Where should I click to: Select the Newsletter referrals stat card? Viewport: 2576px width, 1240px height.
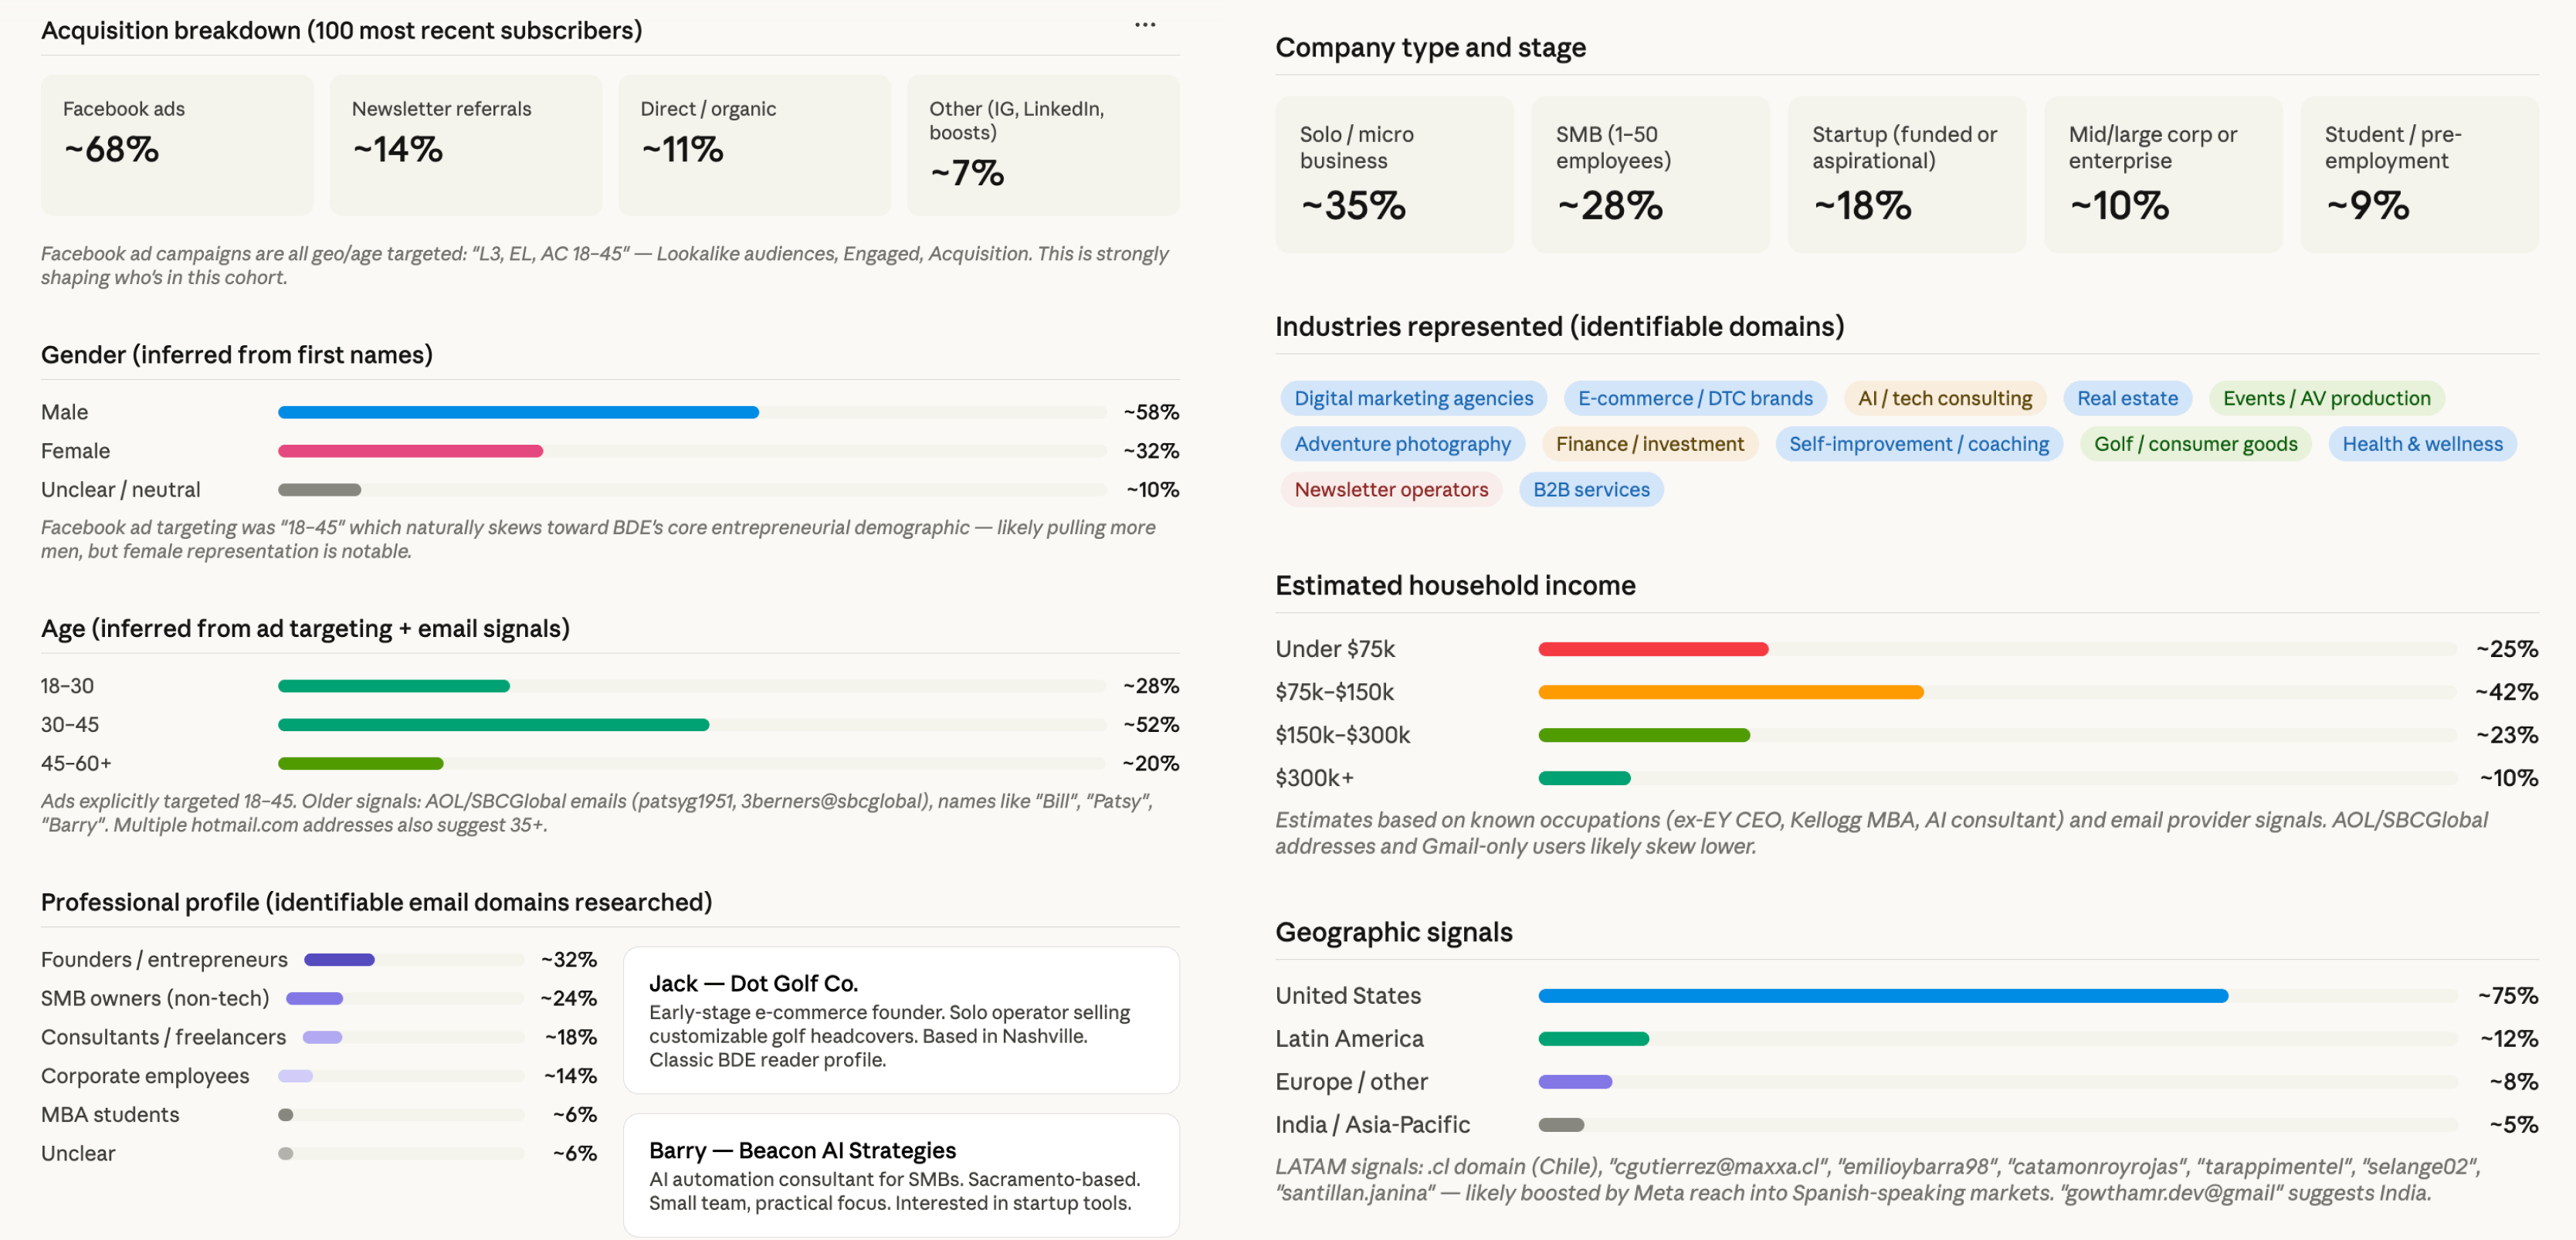465,144
